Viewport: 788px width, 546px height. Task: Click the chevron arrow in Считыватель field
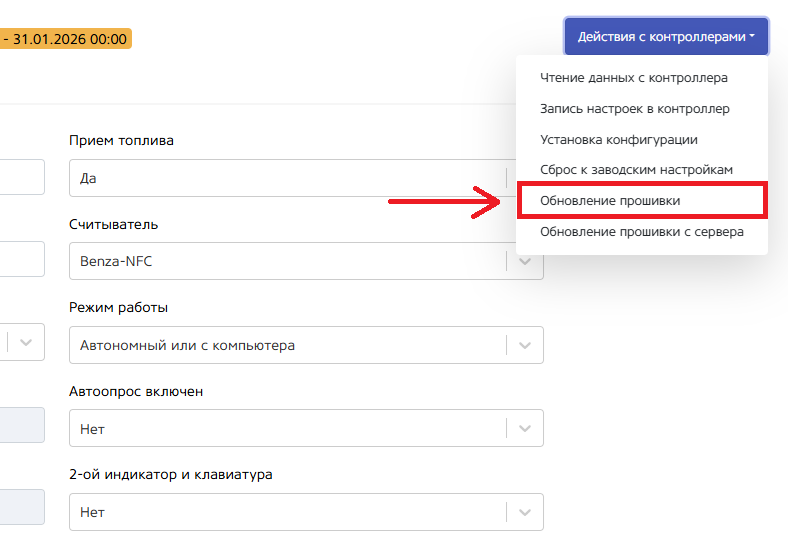[525, 262]
